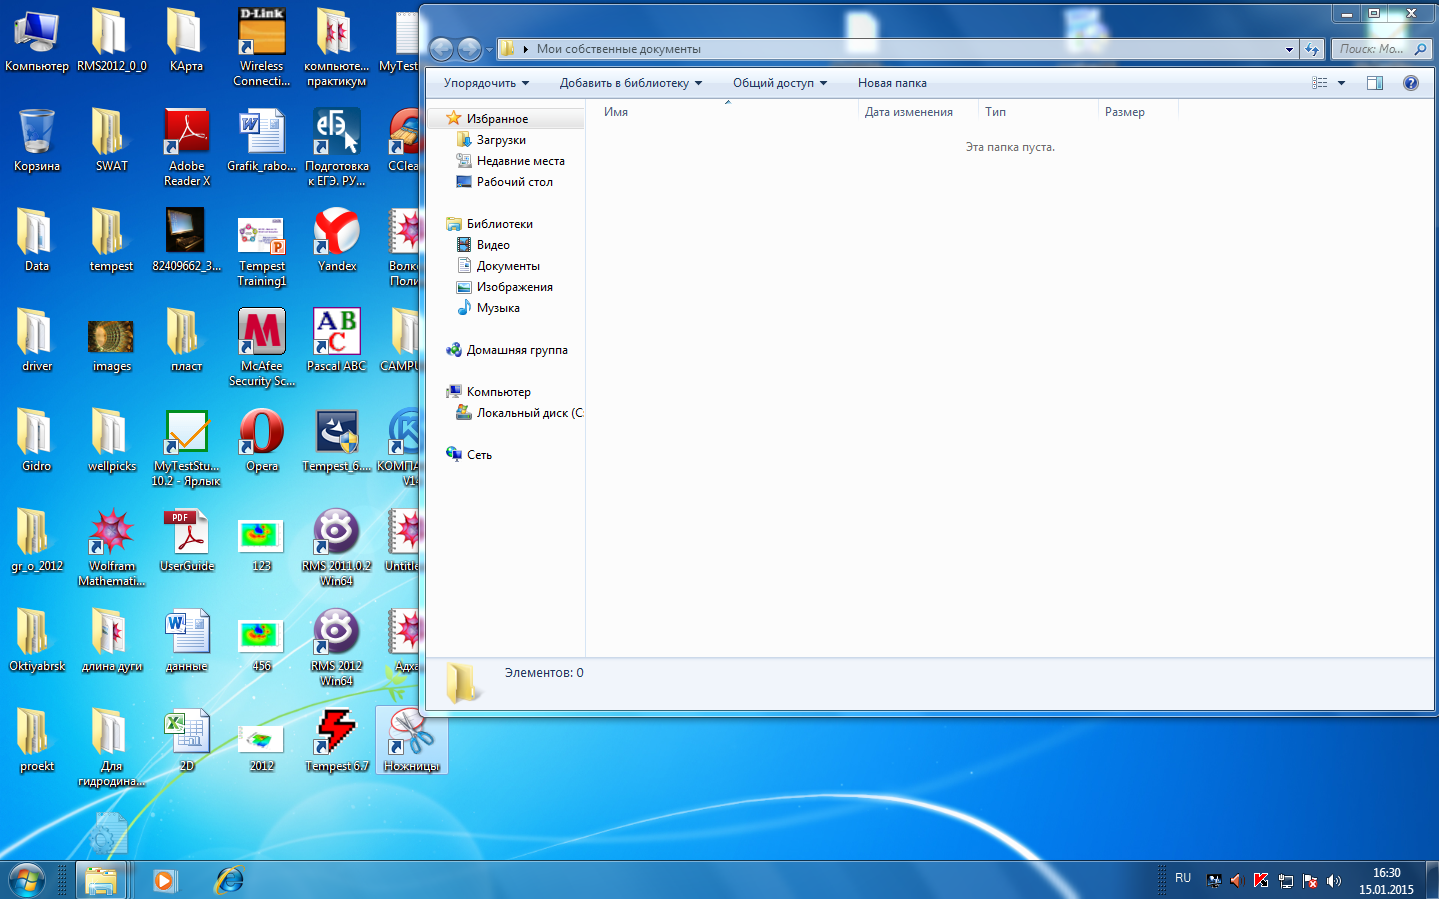Expand breadcrumb arrow before Мои собственные документы
This screenshot has width=1439, height=899.
(526, 49)
